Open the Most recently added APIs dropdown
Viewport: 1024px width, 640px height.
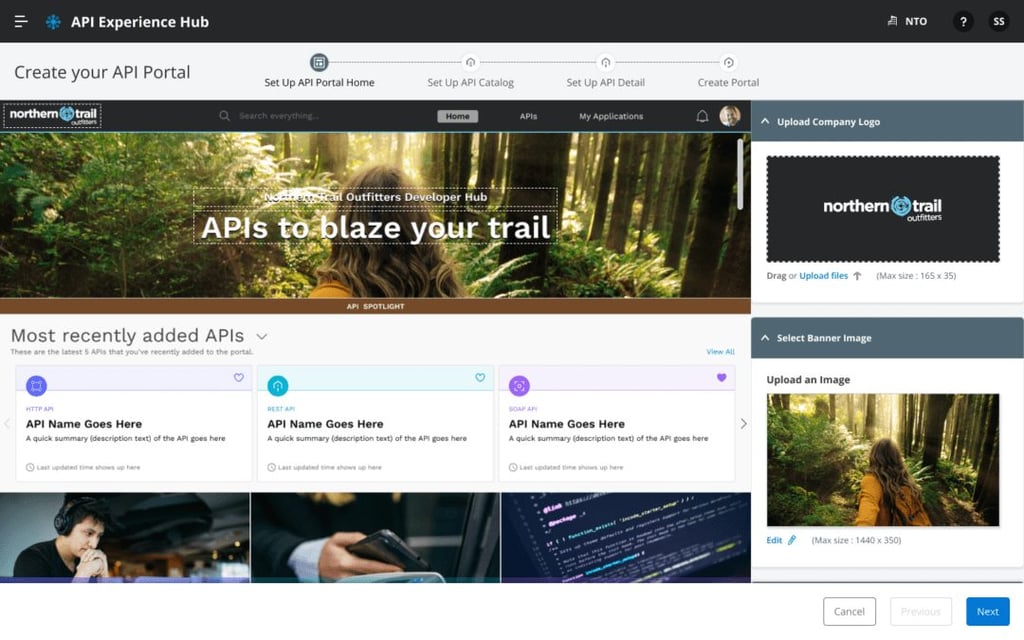coord(262,337)
